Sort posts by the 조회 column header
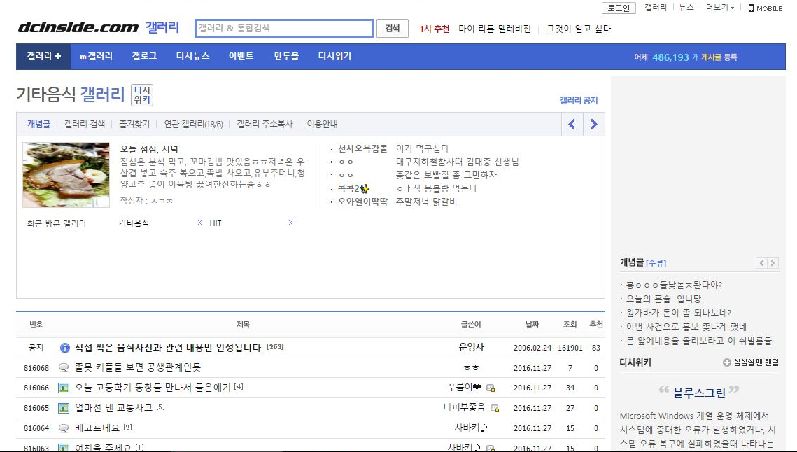This screenshot has height=452, width=797. tap(570, 324)
